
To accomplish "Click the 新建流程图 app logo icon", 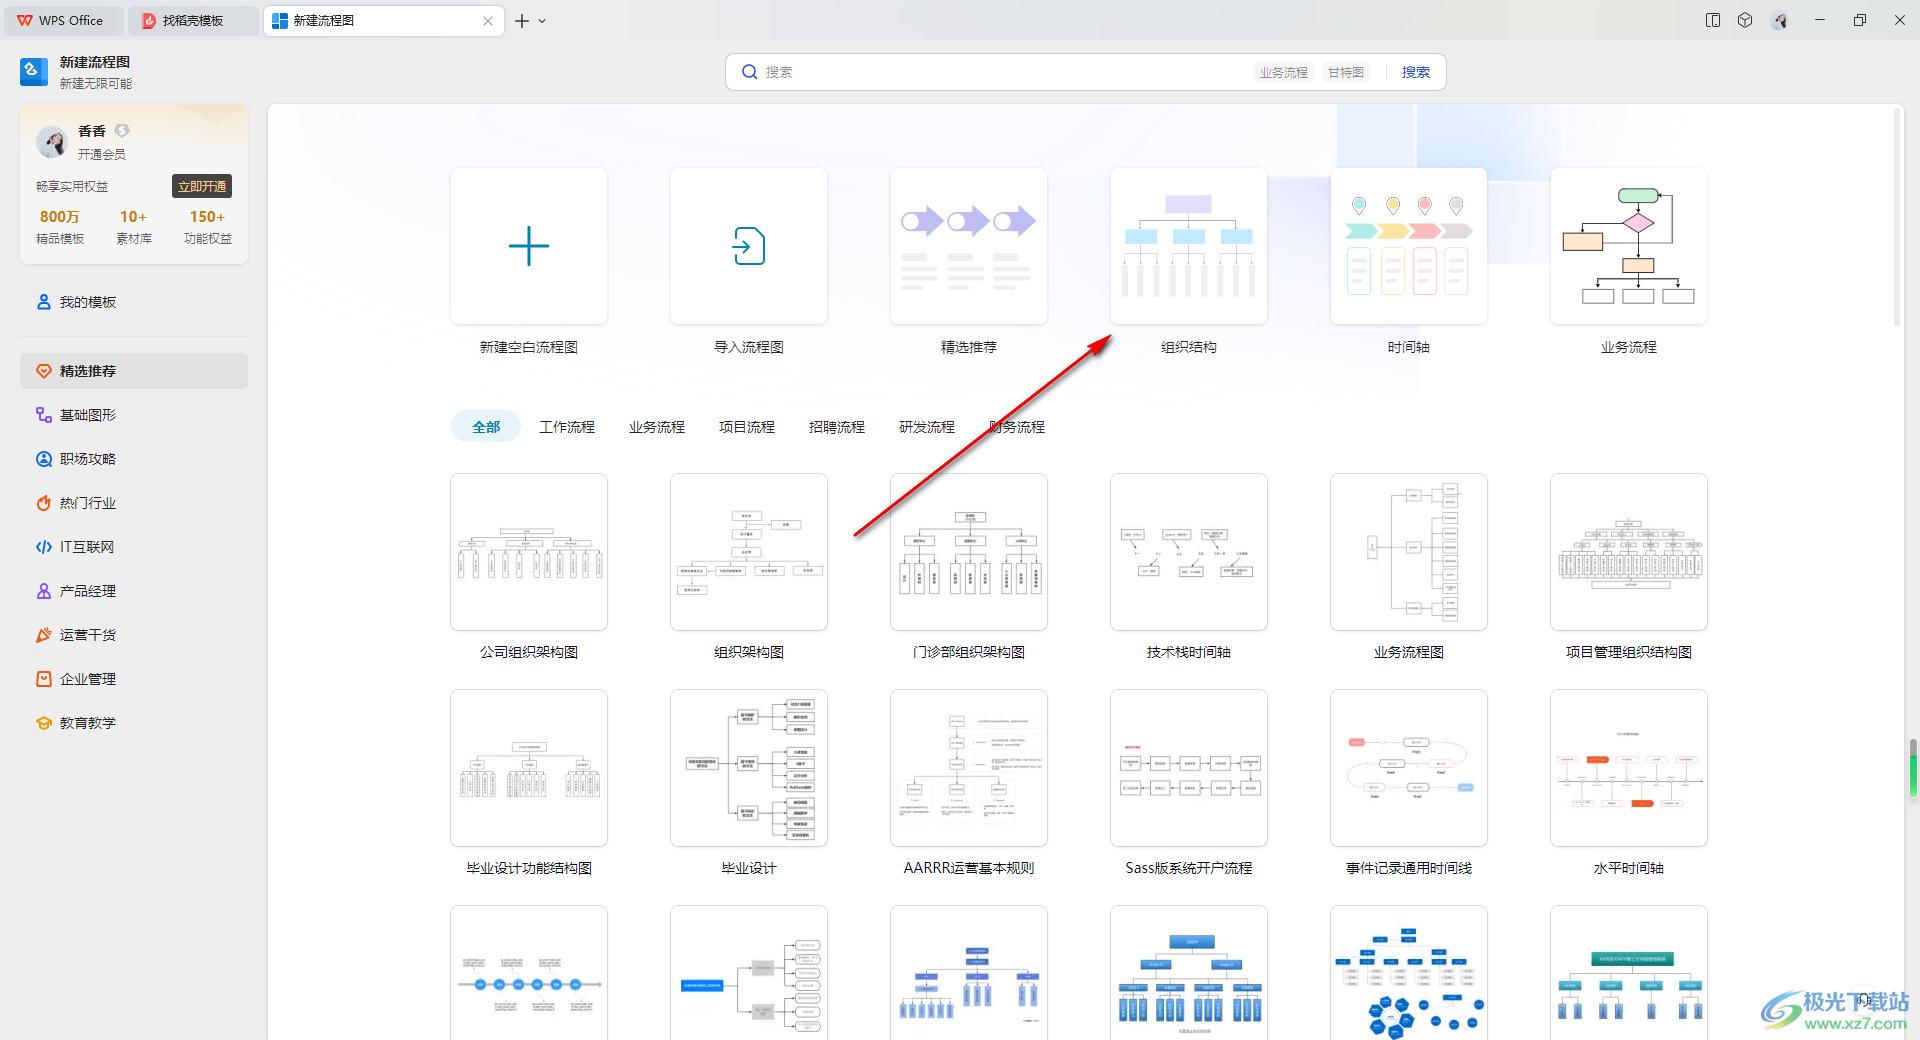I will [x=34, y=72].
